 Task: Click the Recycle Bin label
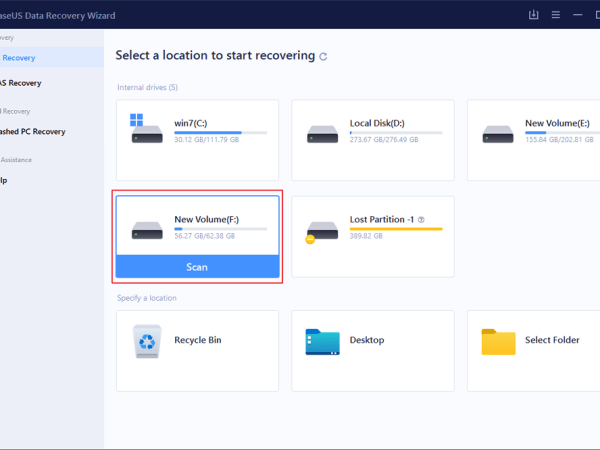(197, 340)
